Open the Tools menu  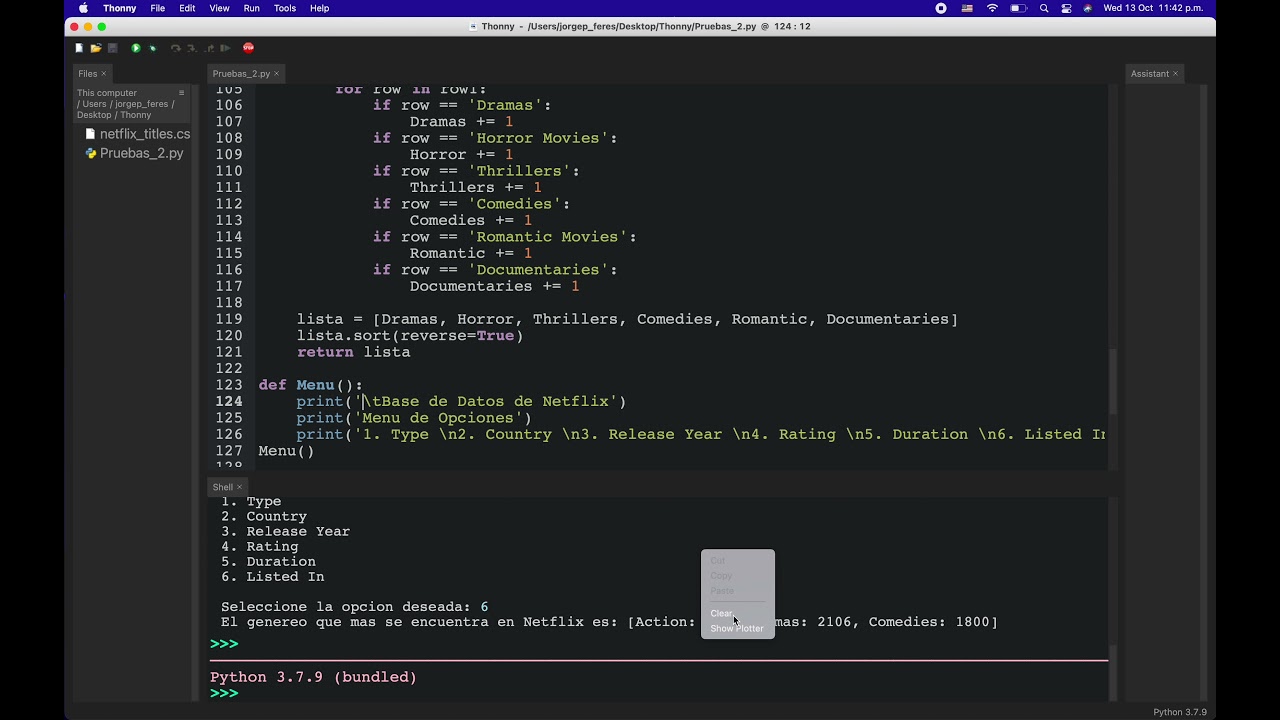click(x=285, y=8)
